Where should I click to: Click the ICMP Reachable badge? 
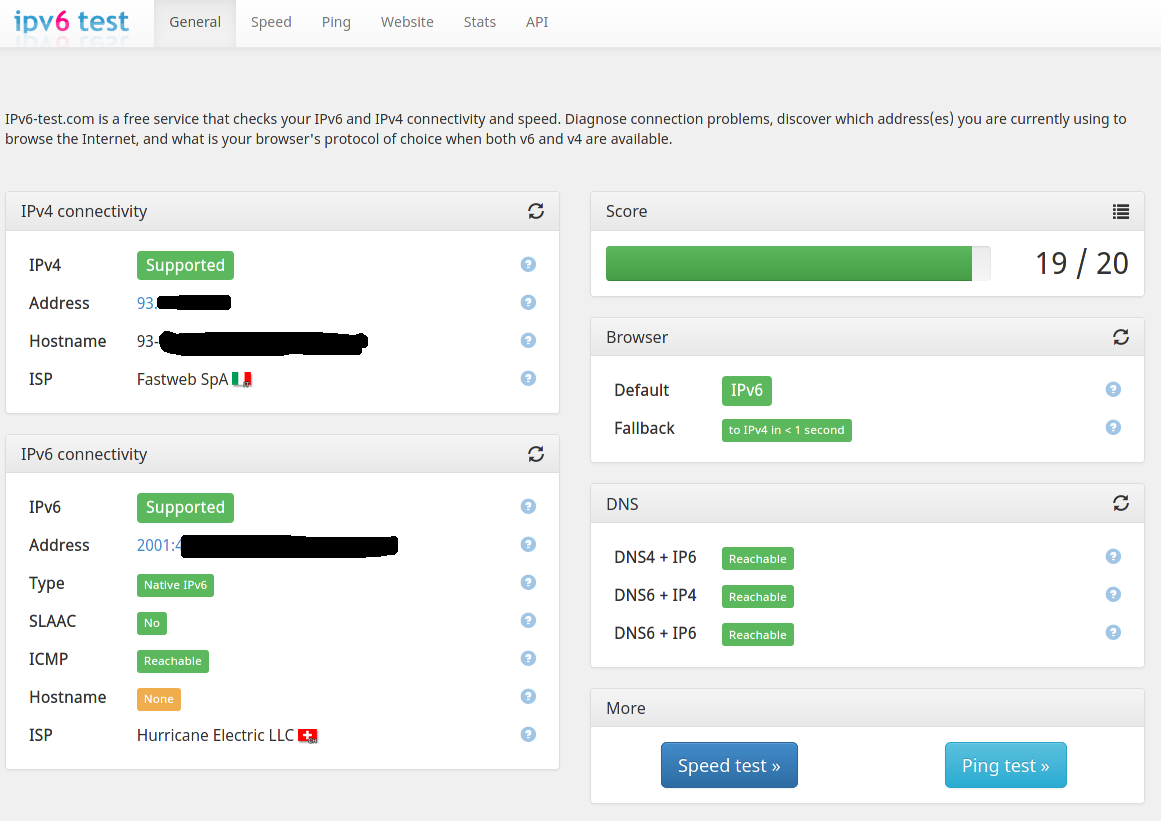[x=173, y=661]
